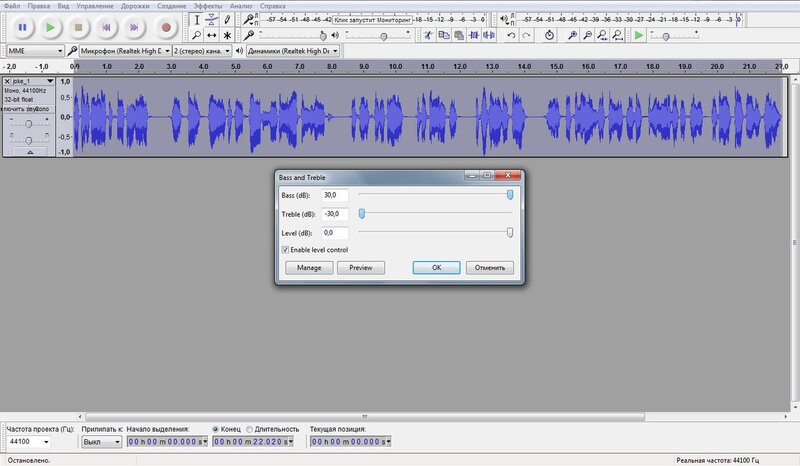Select the Конец radio button
The width and height of the screenshot is (800, 466).
(x=215, y=428)
